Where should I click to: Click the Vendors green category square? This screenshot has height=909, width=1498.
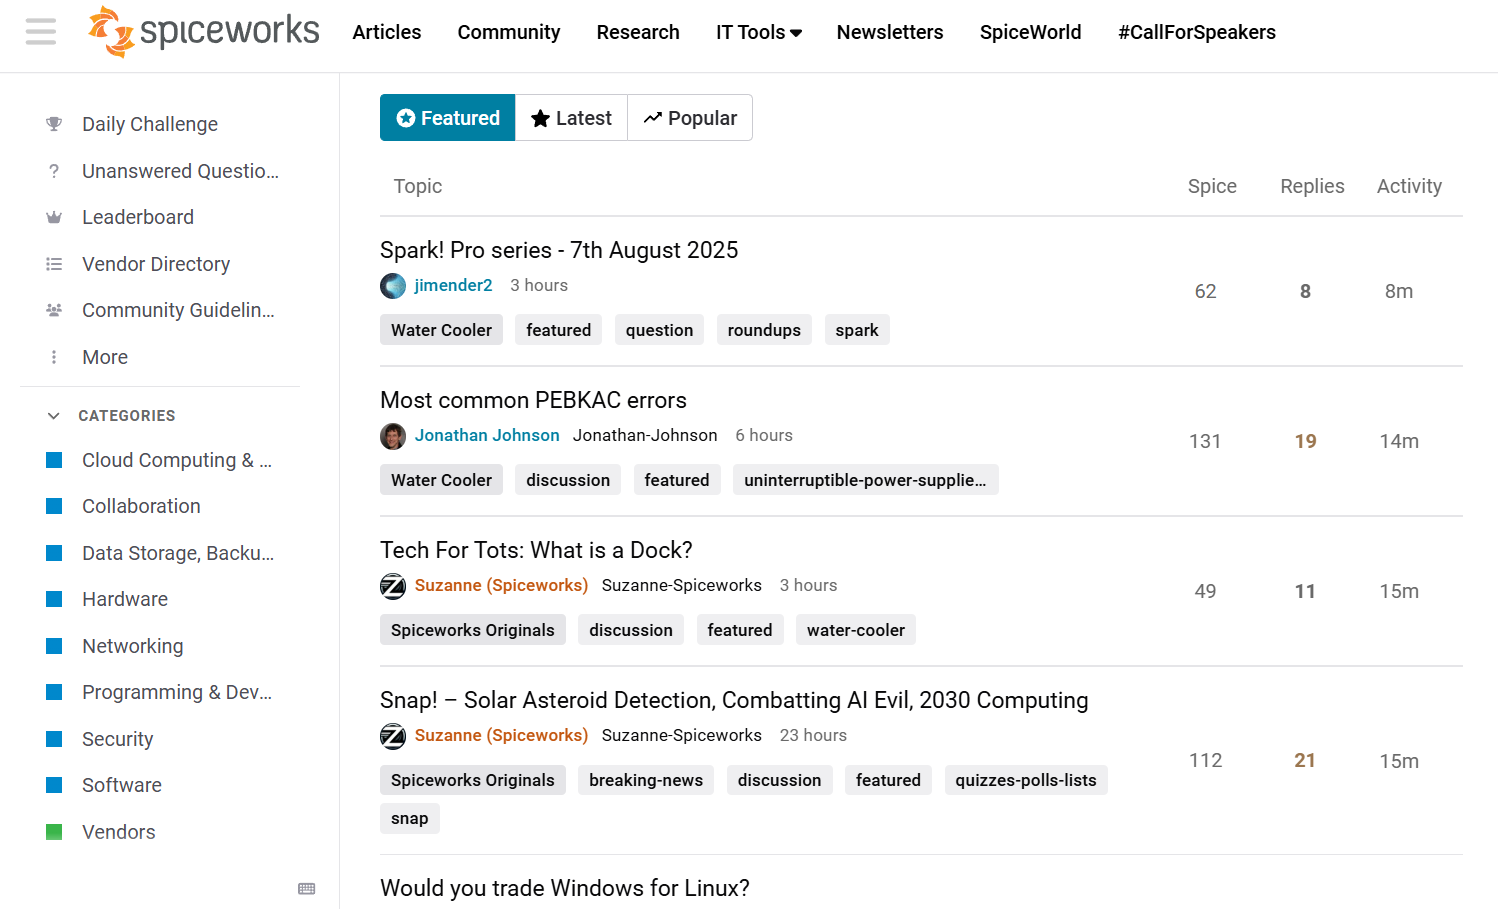[55, 832]
